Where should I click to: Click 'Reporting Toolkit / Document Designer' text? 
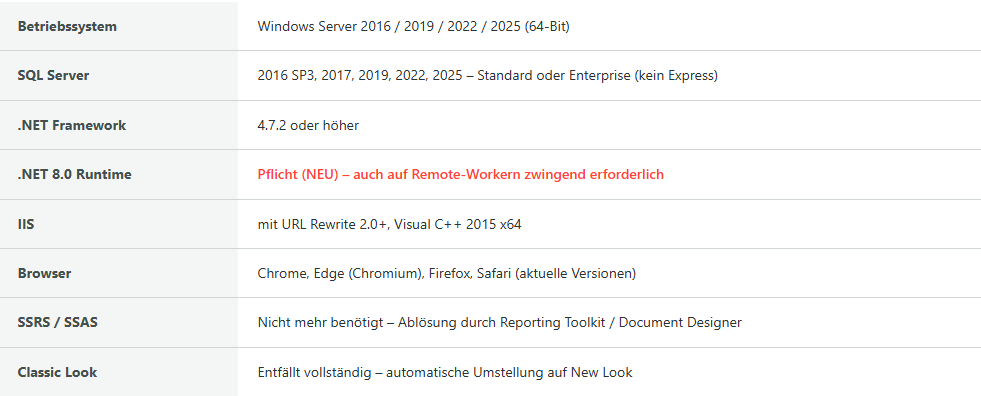(621, 323)
